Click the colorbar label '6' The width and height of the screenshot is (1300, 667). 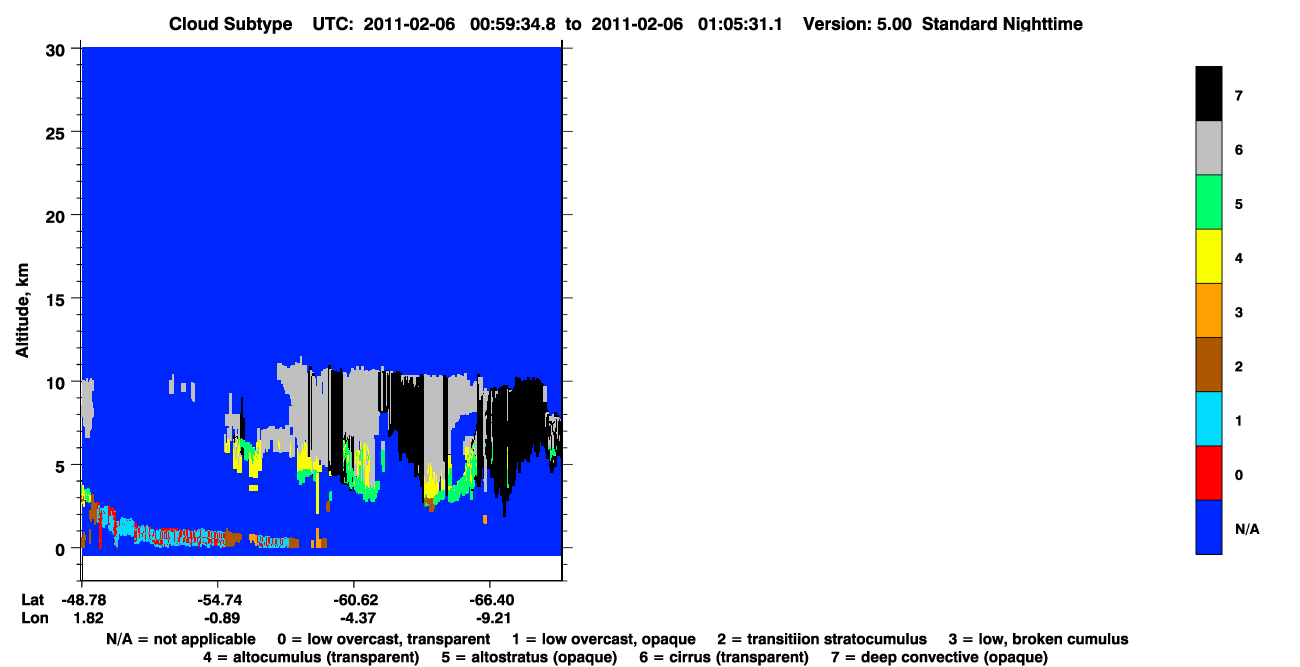pyautogui.click(x=1239, y=150)
